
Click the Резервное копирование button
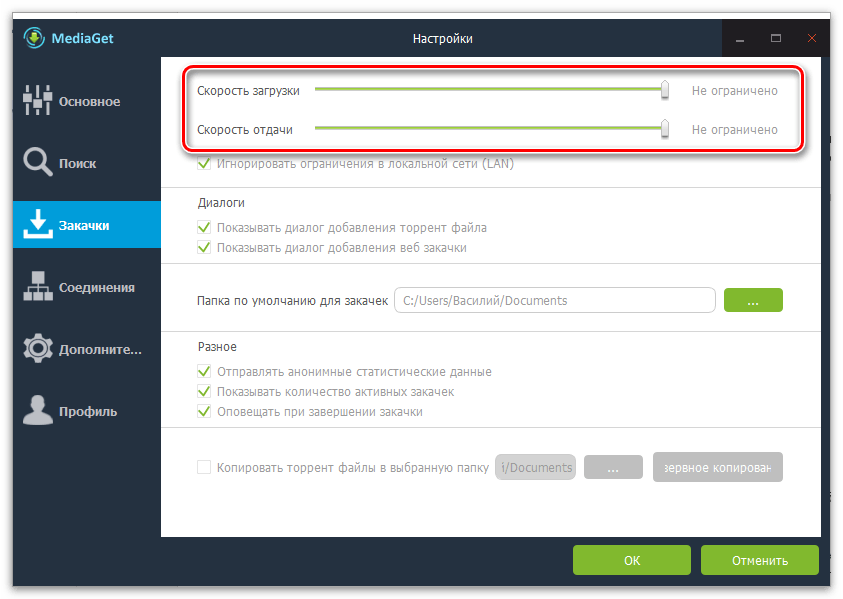(x=718, y=467)
